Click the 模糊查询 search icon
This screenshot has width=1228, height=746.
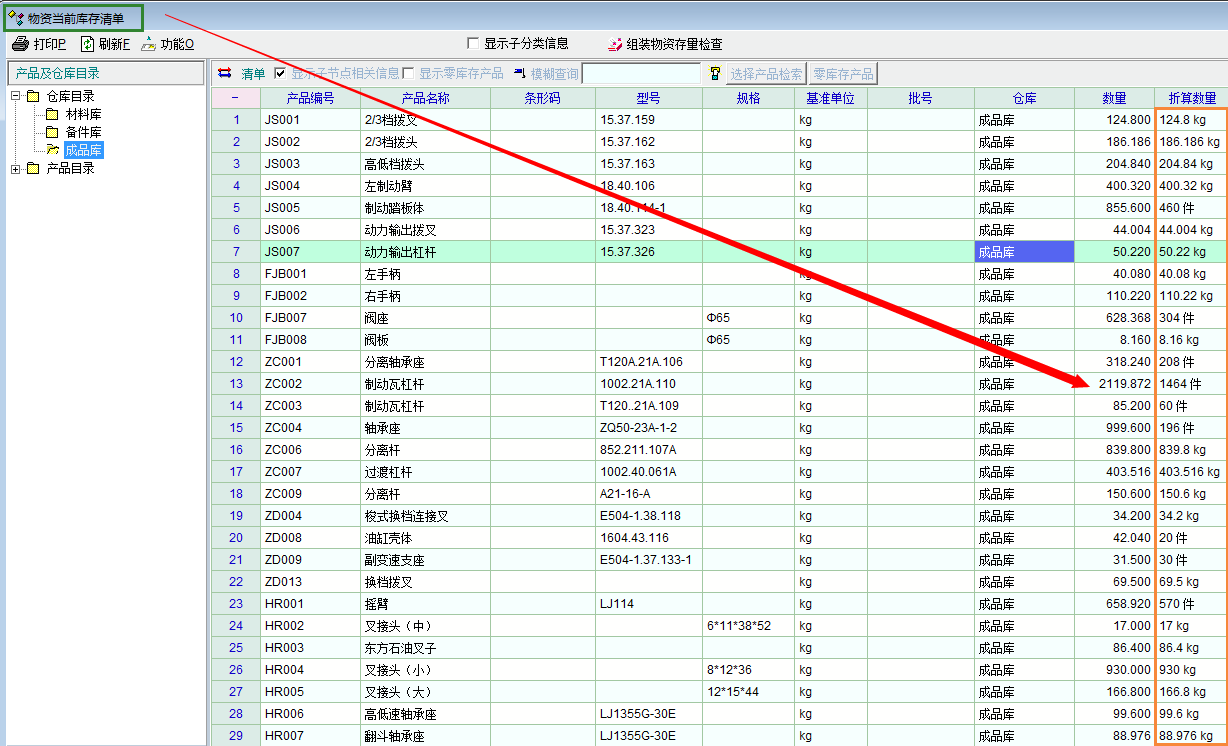[x=519, y=73]
